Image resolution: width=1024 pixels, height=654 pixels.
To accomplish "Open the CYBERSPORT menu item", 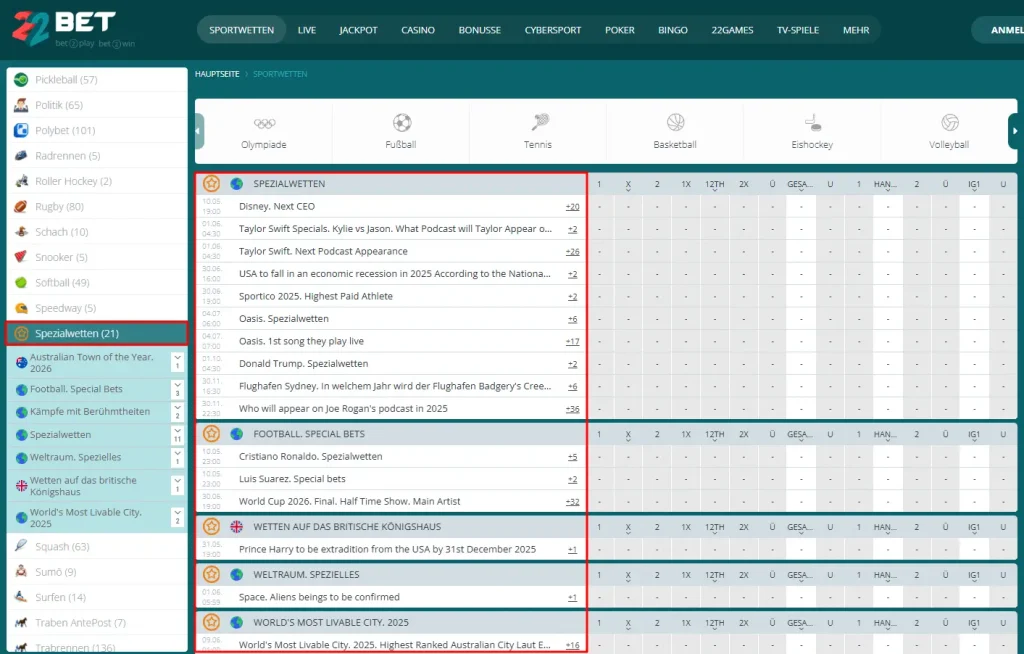I will 553,30.
